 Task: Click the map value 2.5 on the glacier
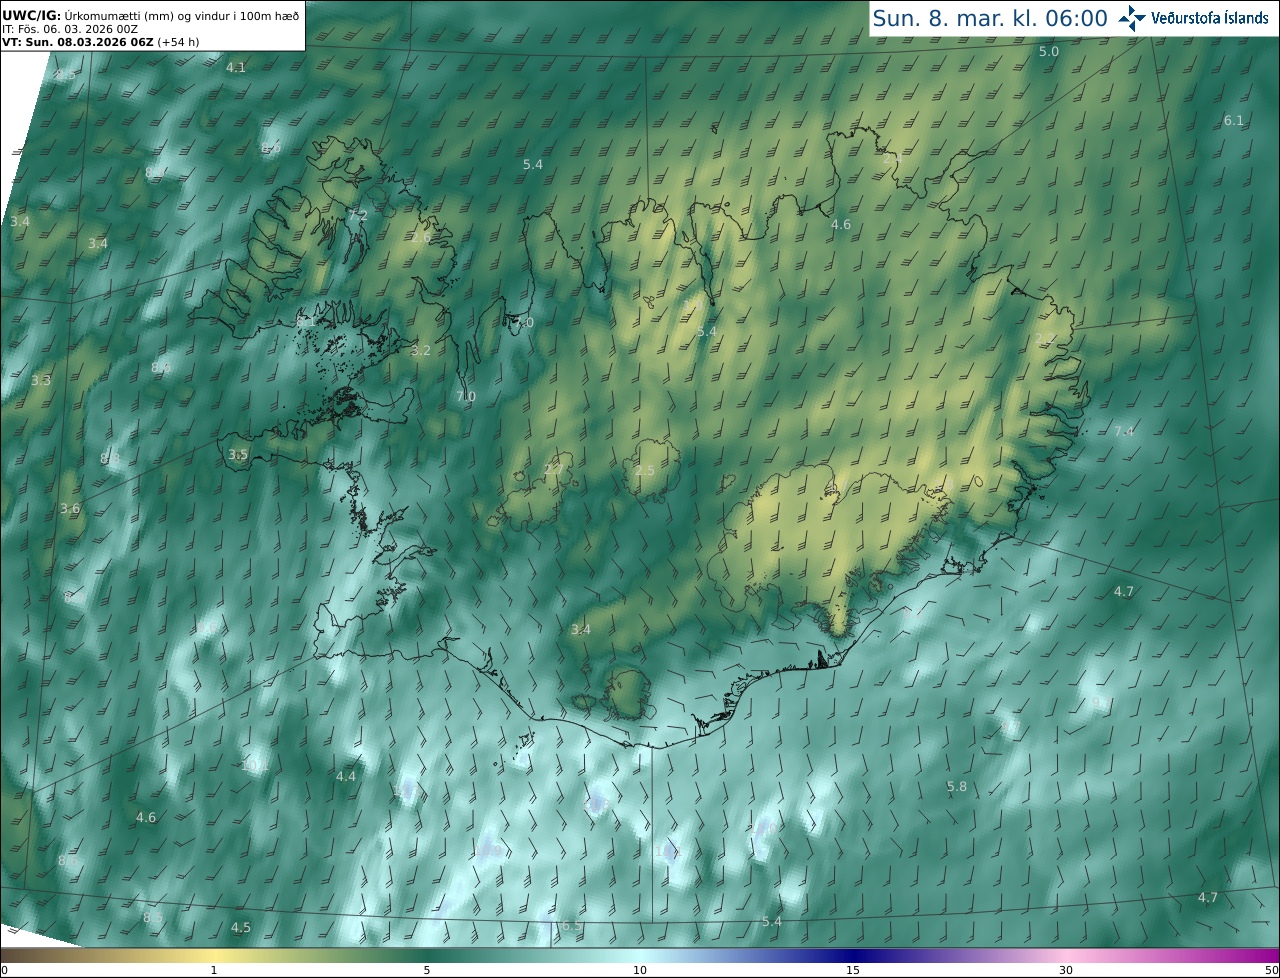(645, 470)
